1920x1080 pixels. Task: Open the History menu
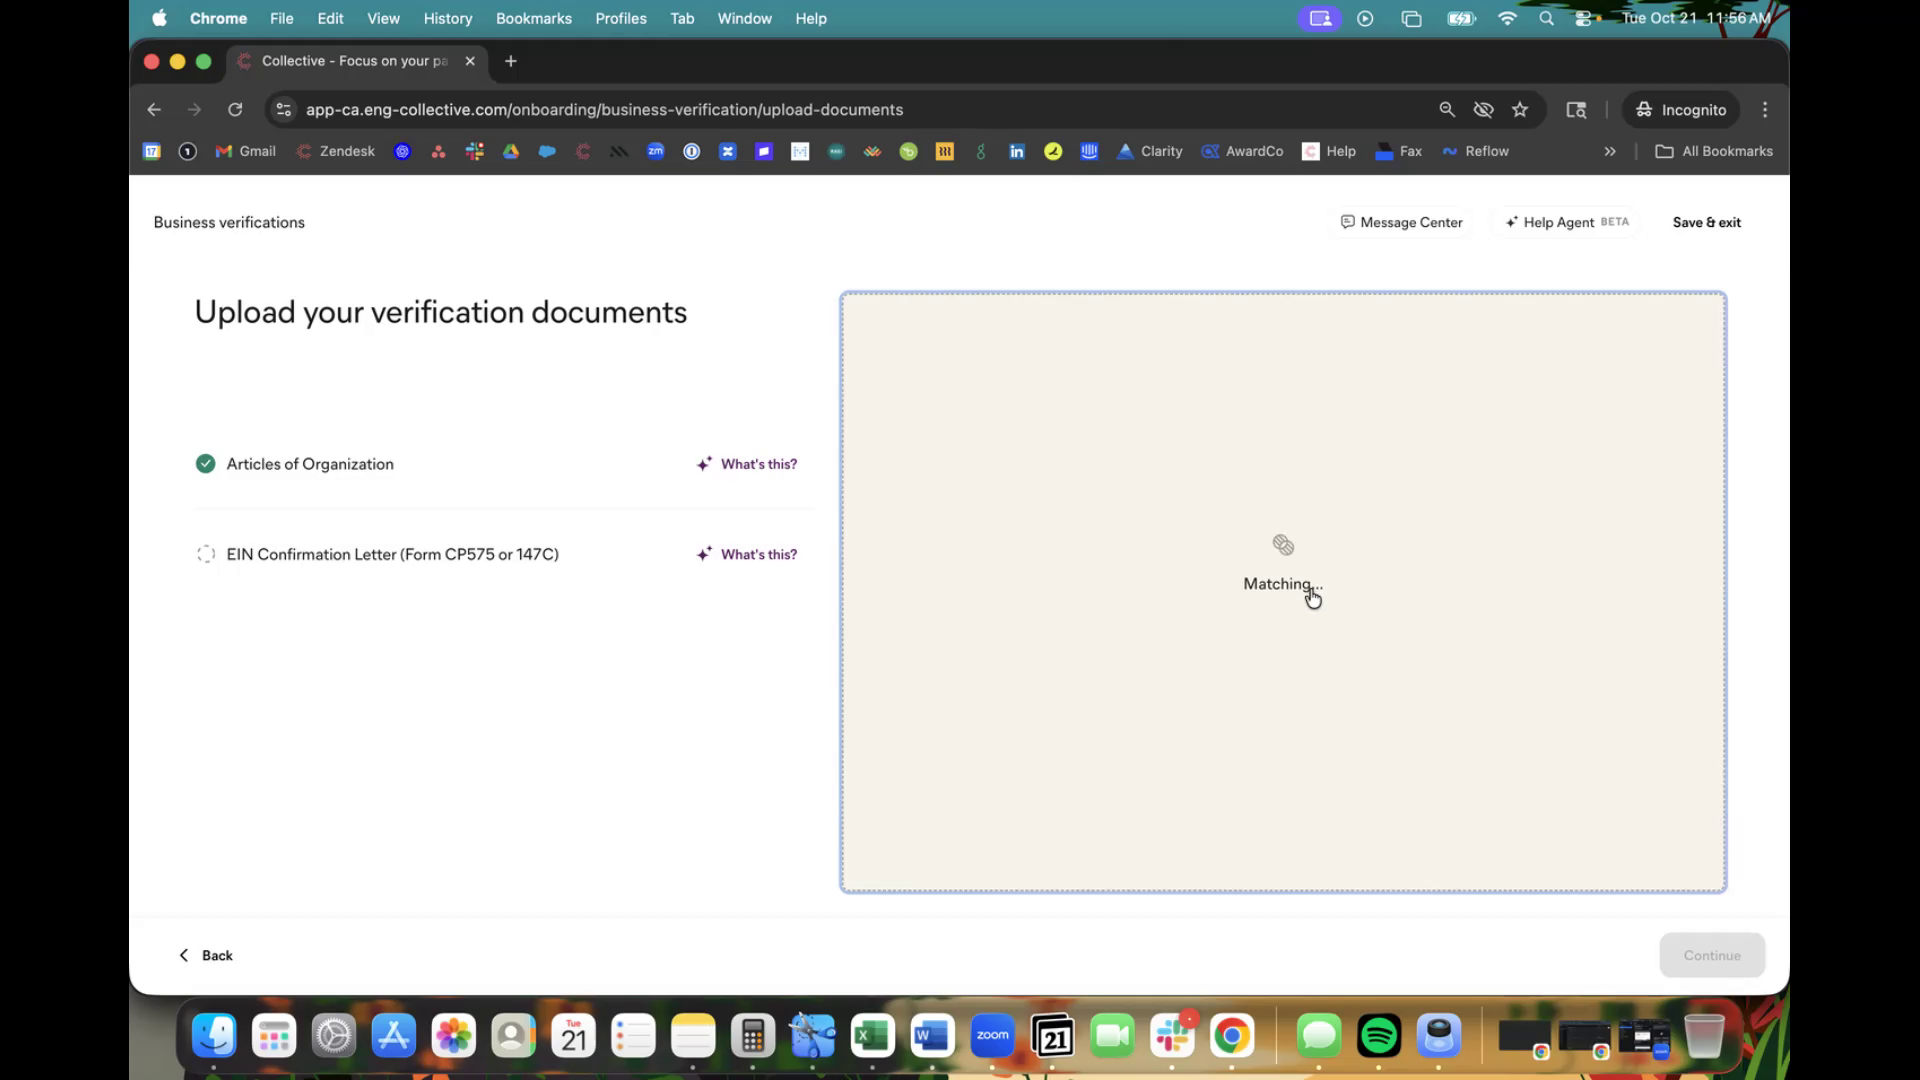click(x=447, y=18)
